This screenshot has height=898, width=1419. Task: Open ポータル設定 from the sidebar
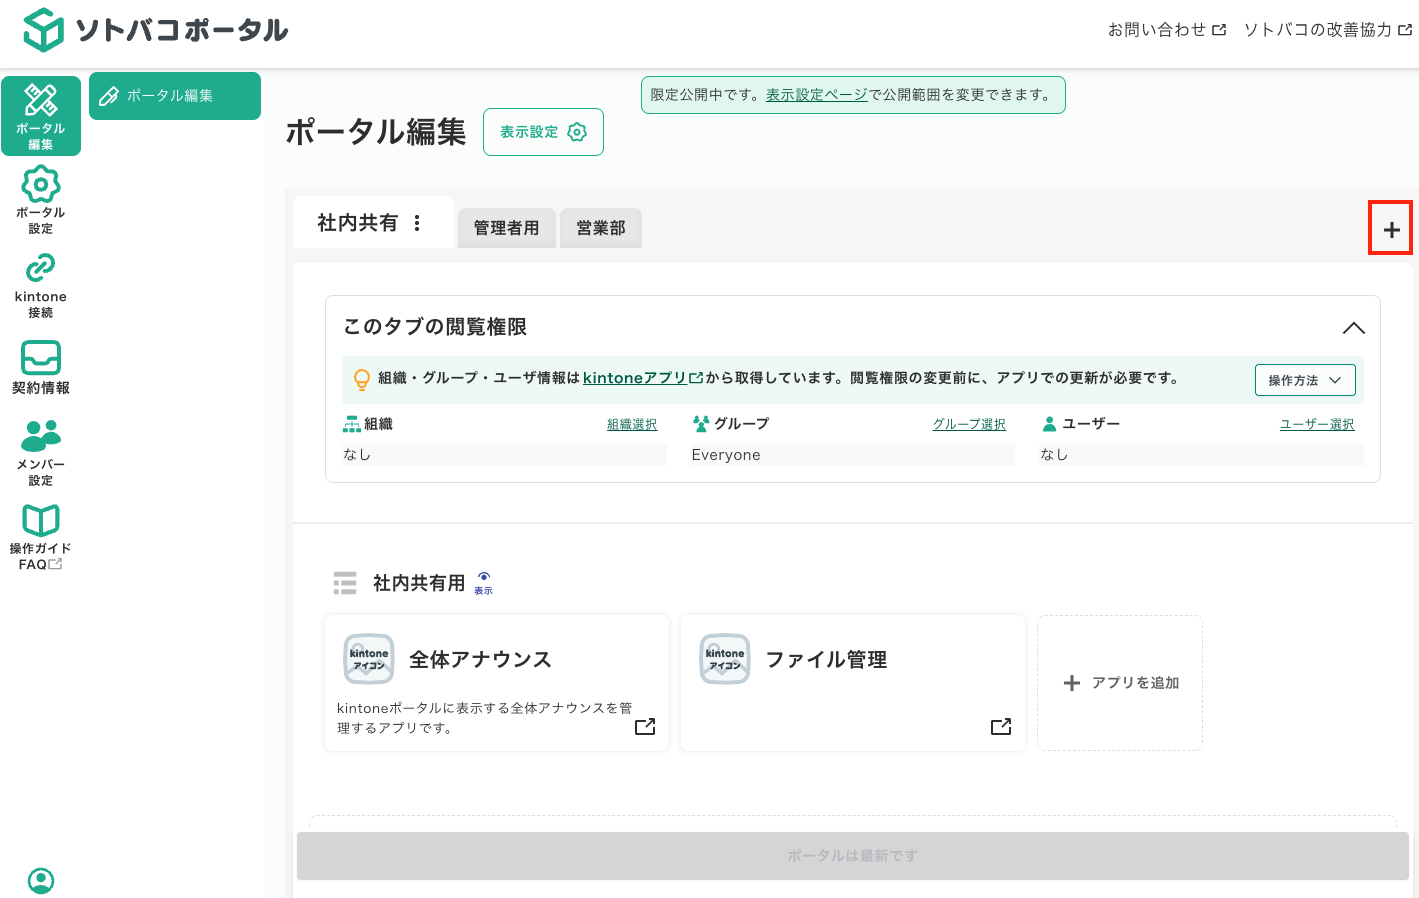40,198
